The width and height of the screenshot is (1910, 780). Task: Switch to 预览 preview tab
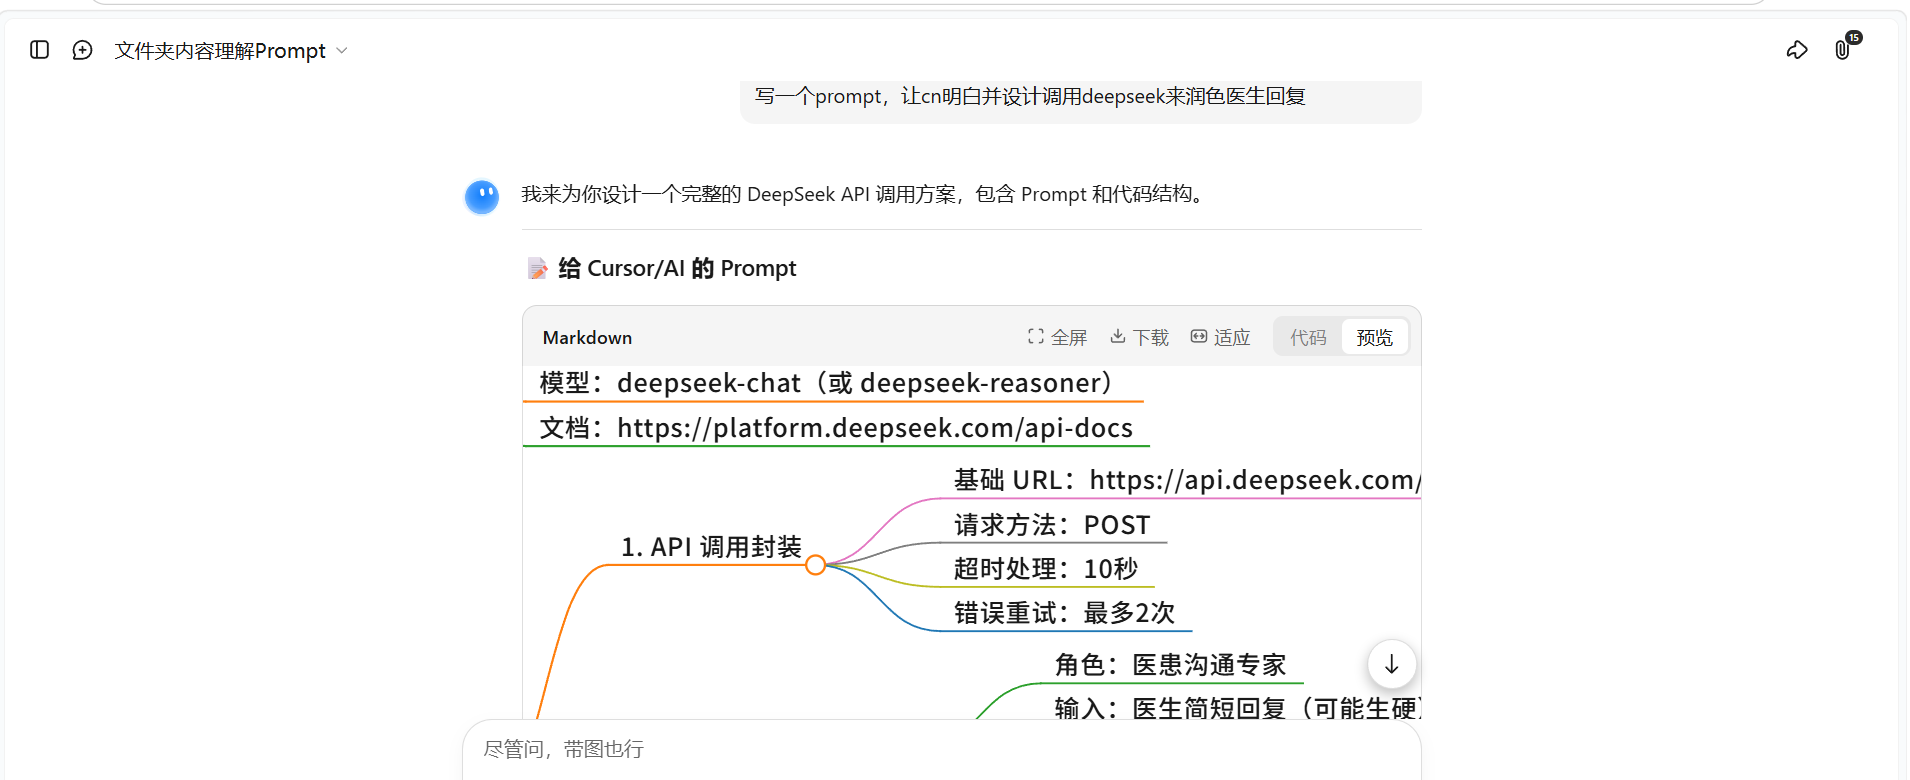coord(1374,337)
